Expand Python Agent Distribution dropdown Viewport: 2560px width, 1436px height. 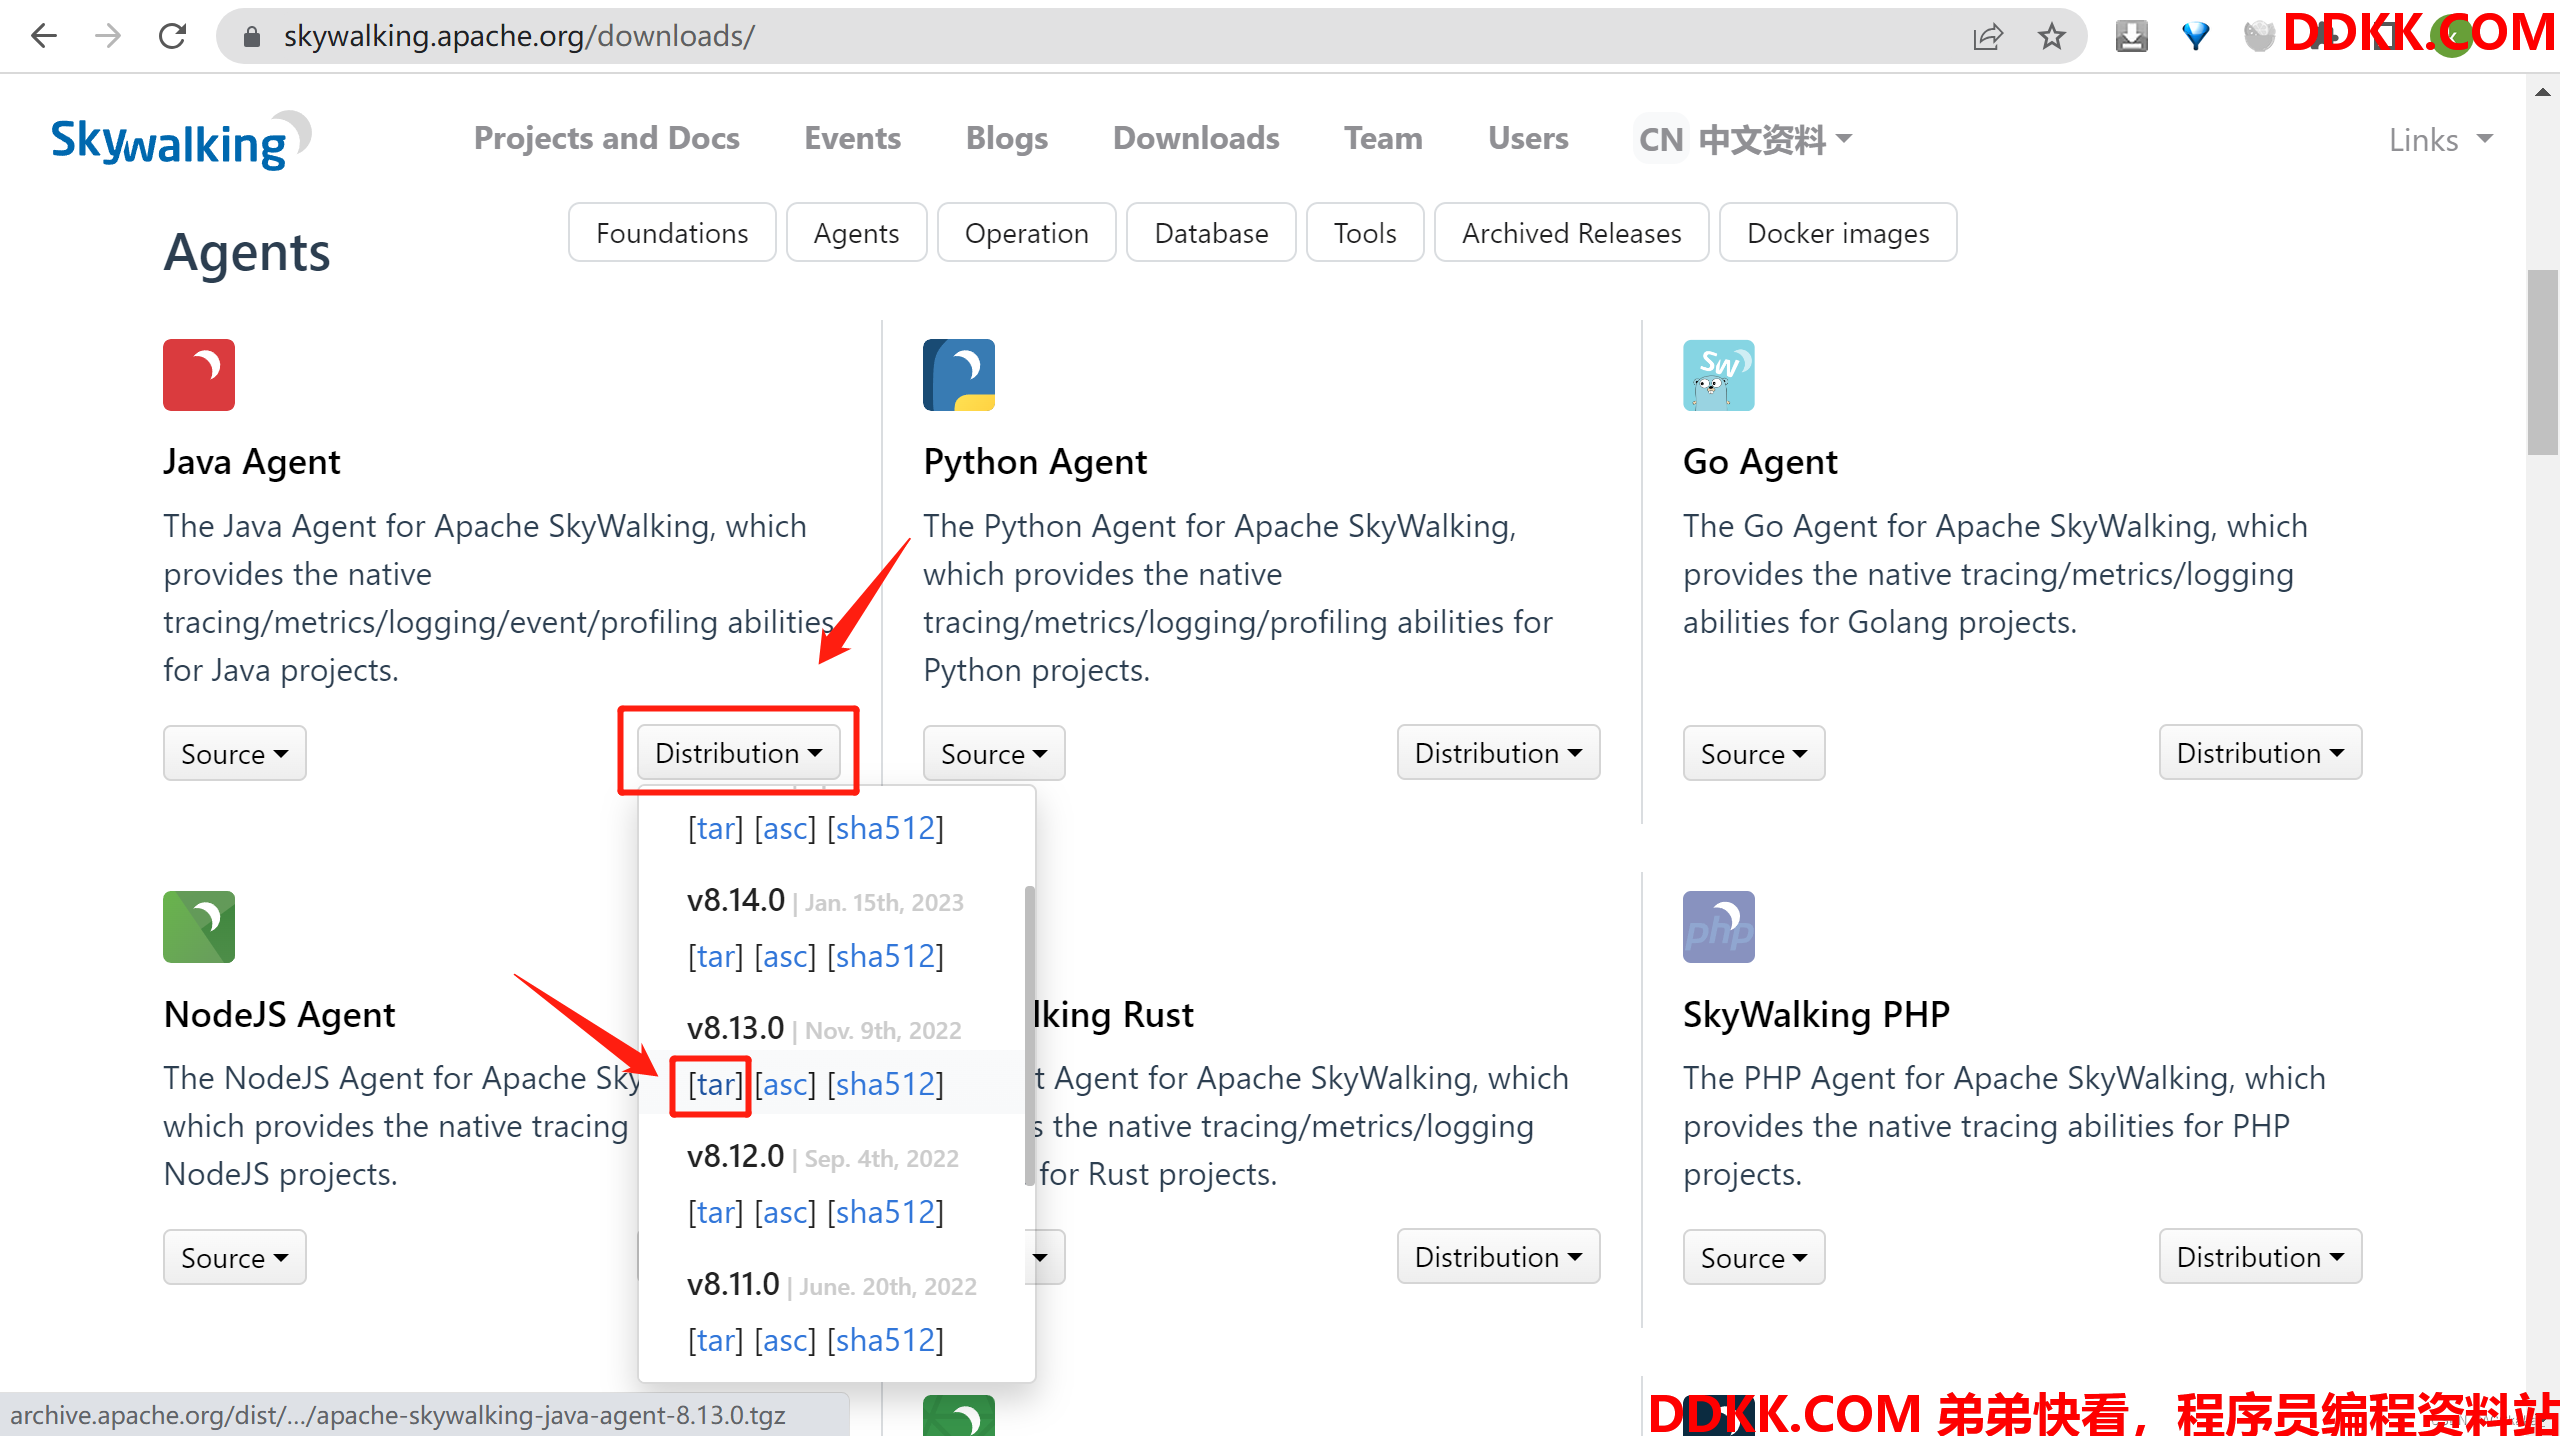pos(1498,752)
